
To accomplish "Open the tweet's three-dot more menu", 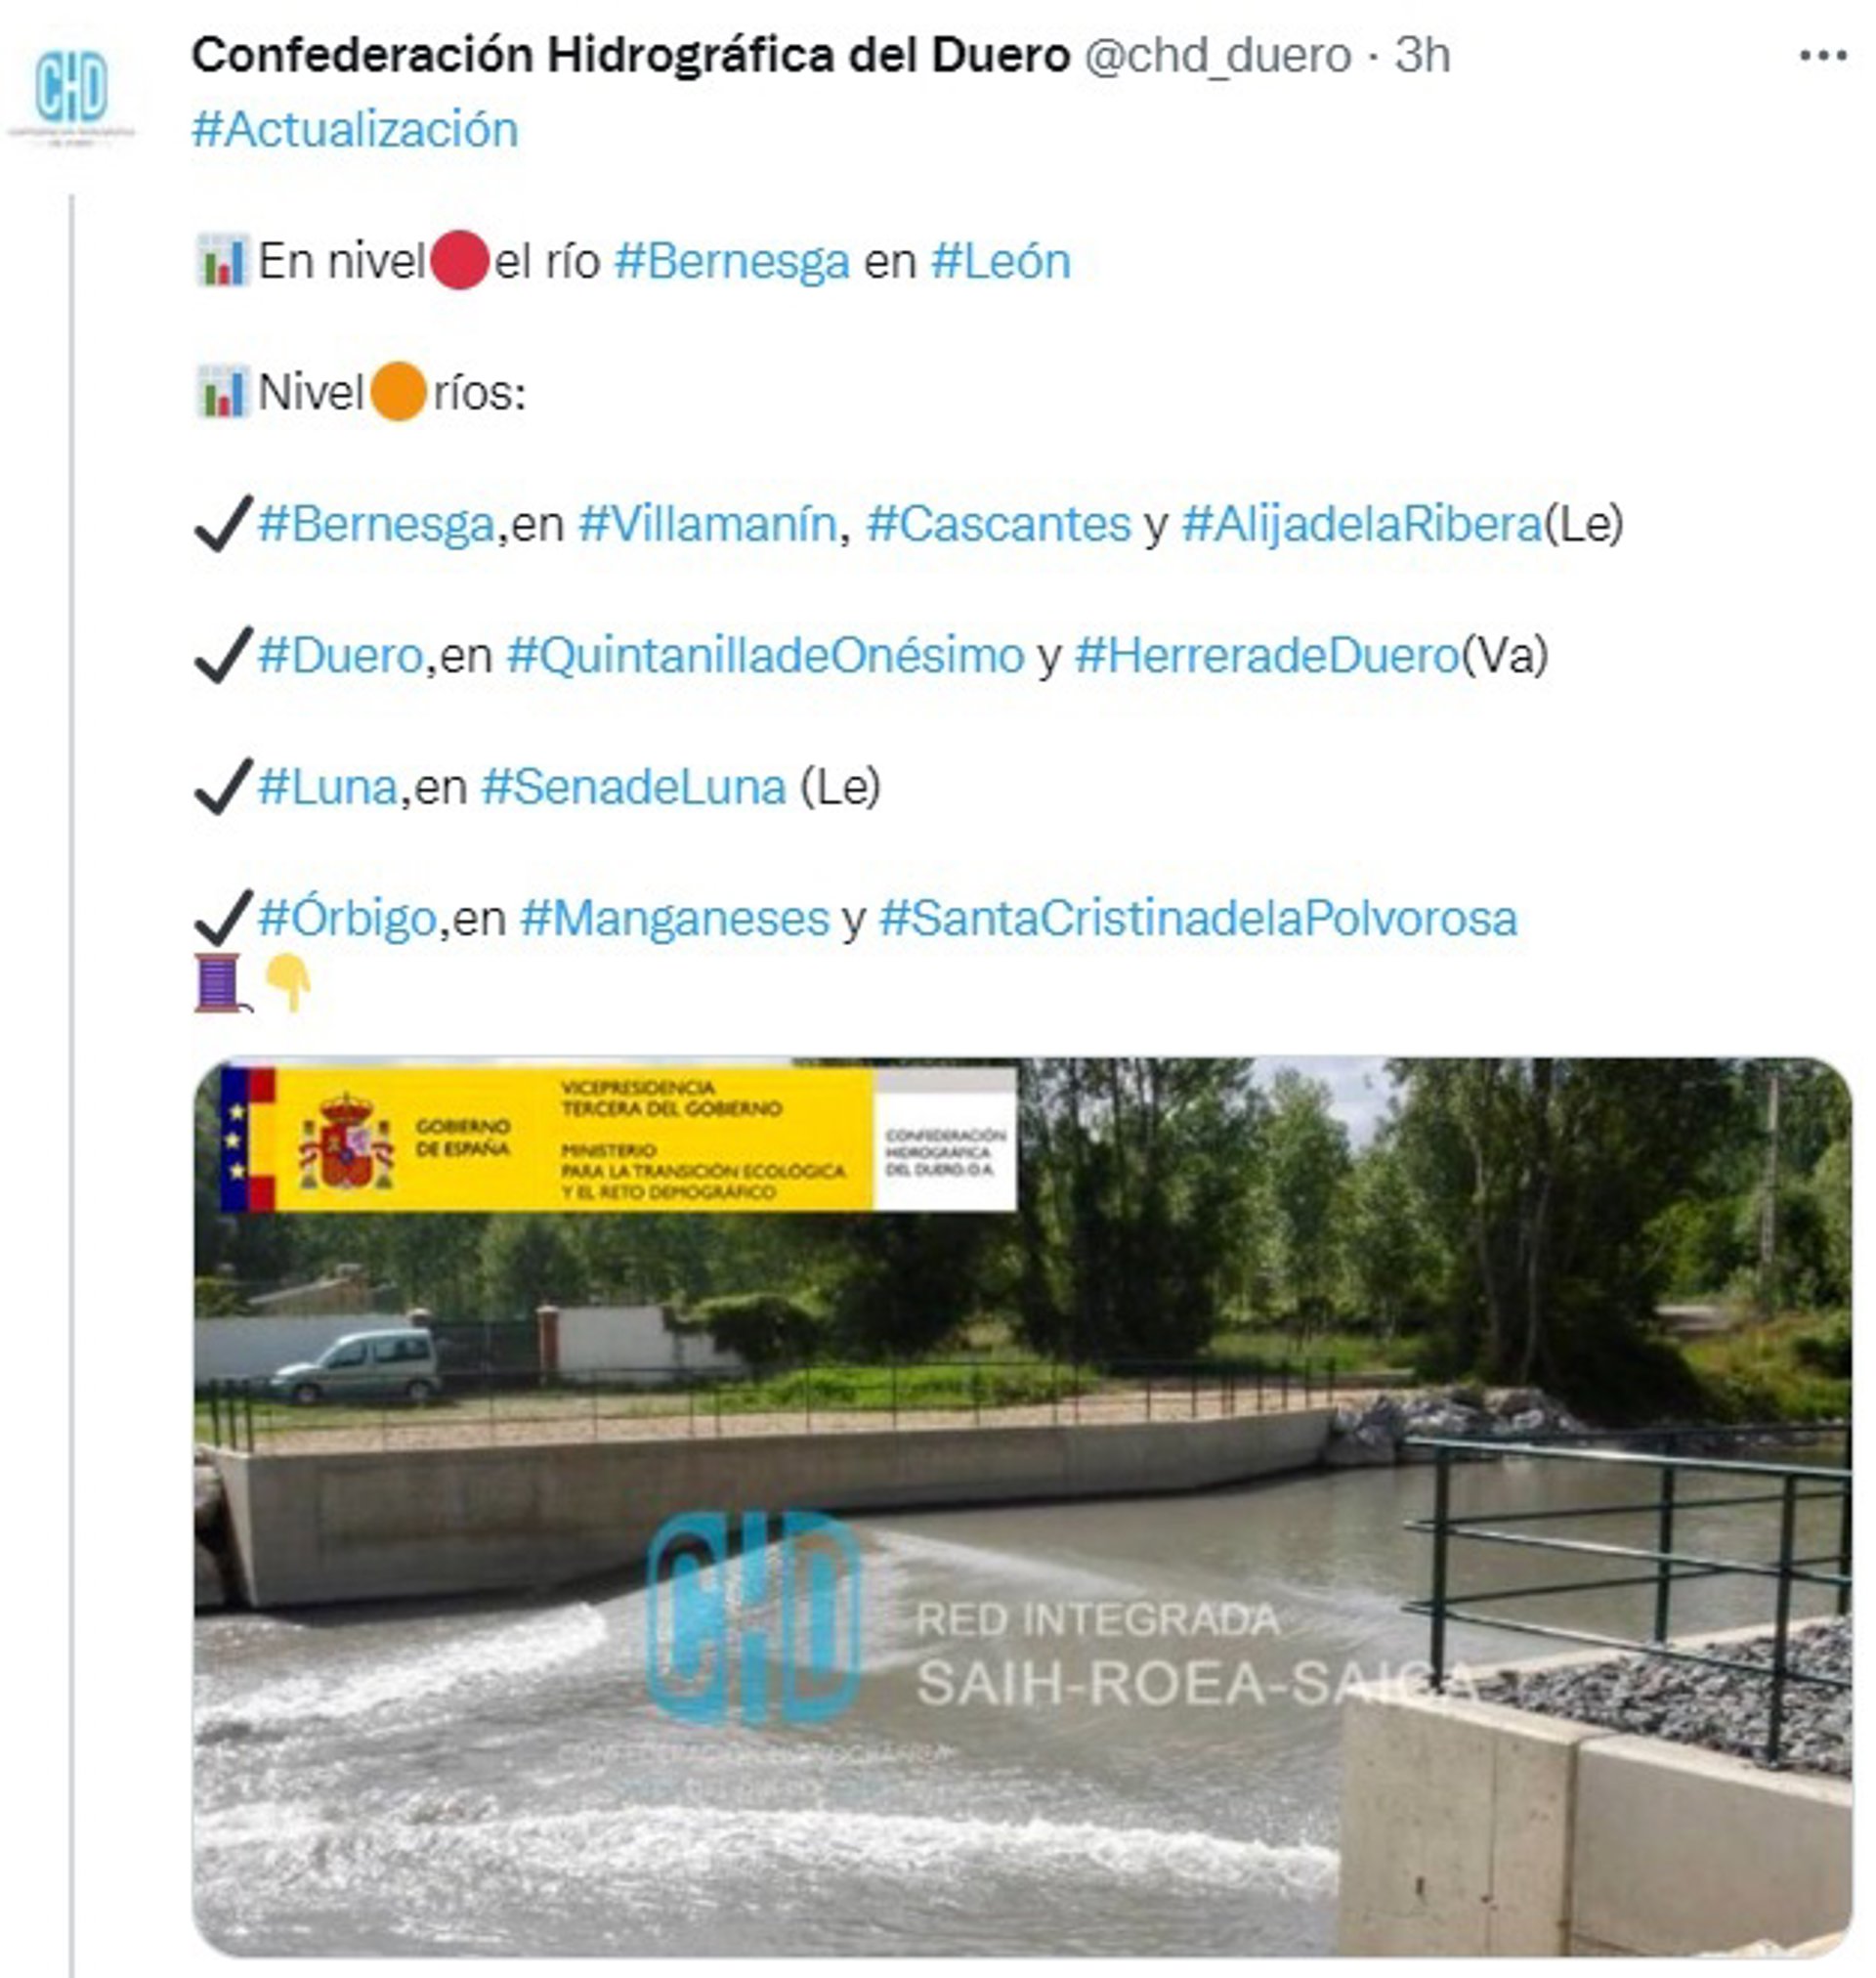I will click(1822, 57).
